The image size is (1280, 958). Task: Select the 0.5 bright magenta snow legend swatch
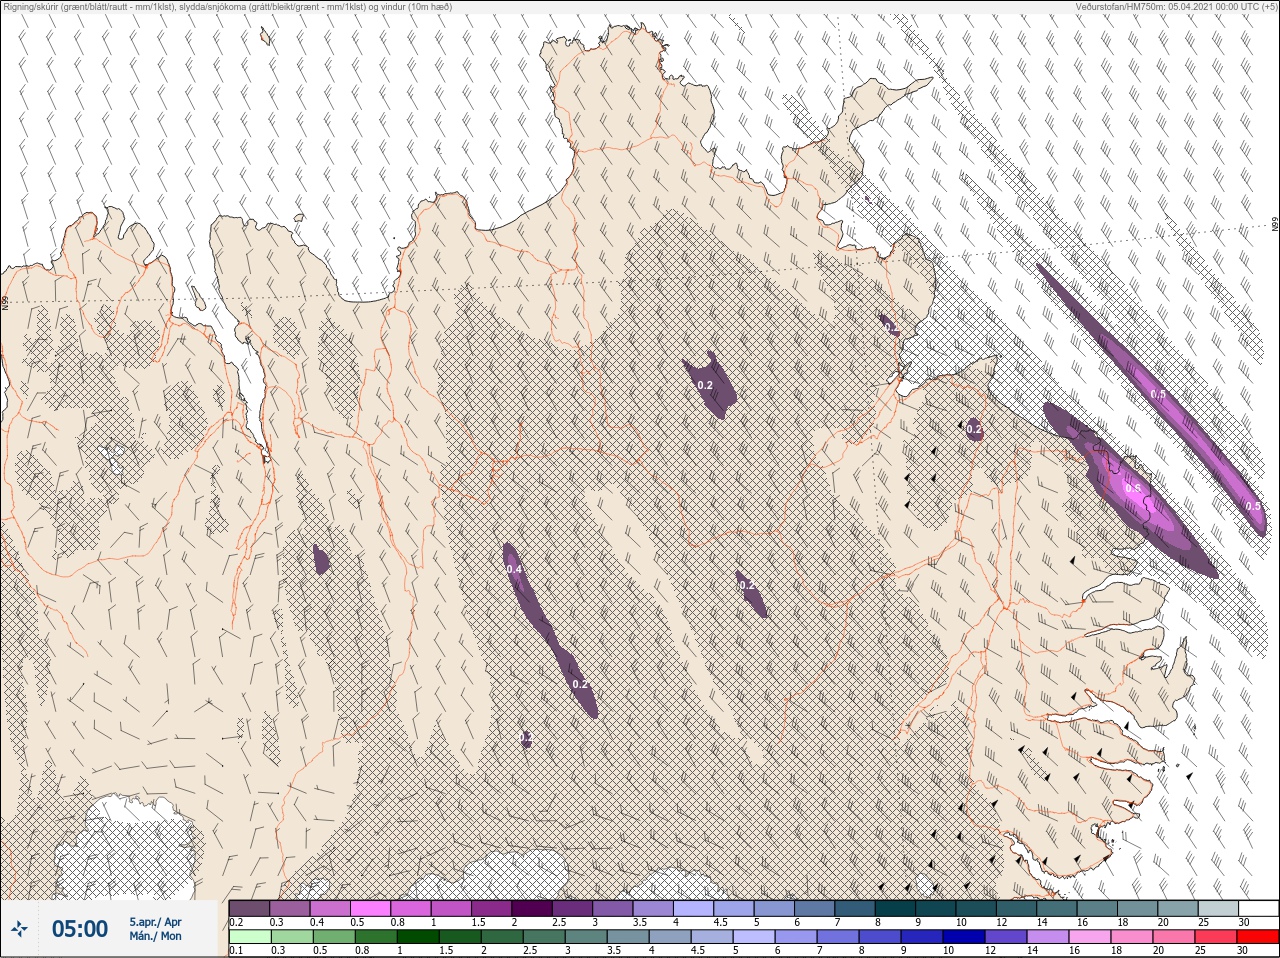coord(370,908)
